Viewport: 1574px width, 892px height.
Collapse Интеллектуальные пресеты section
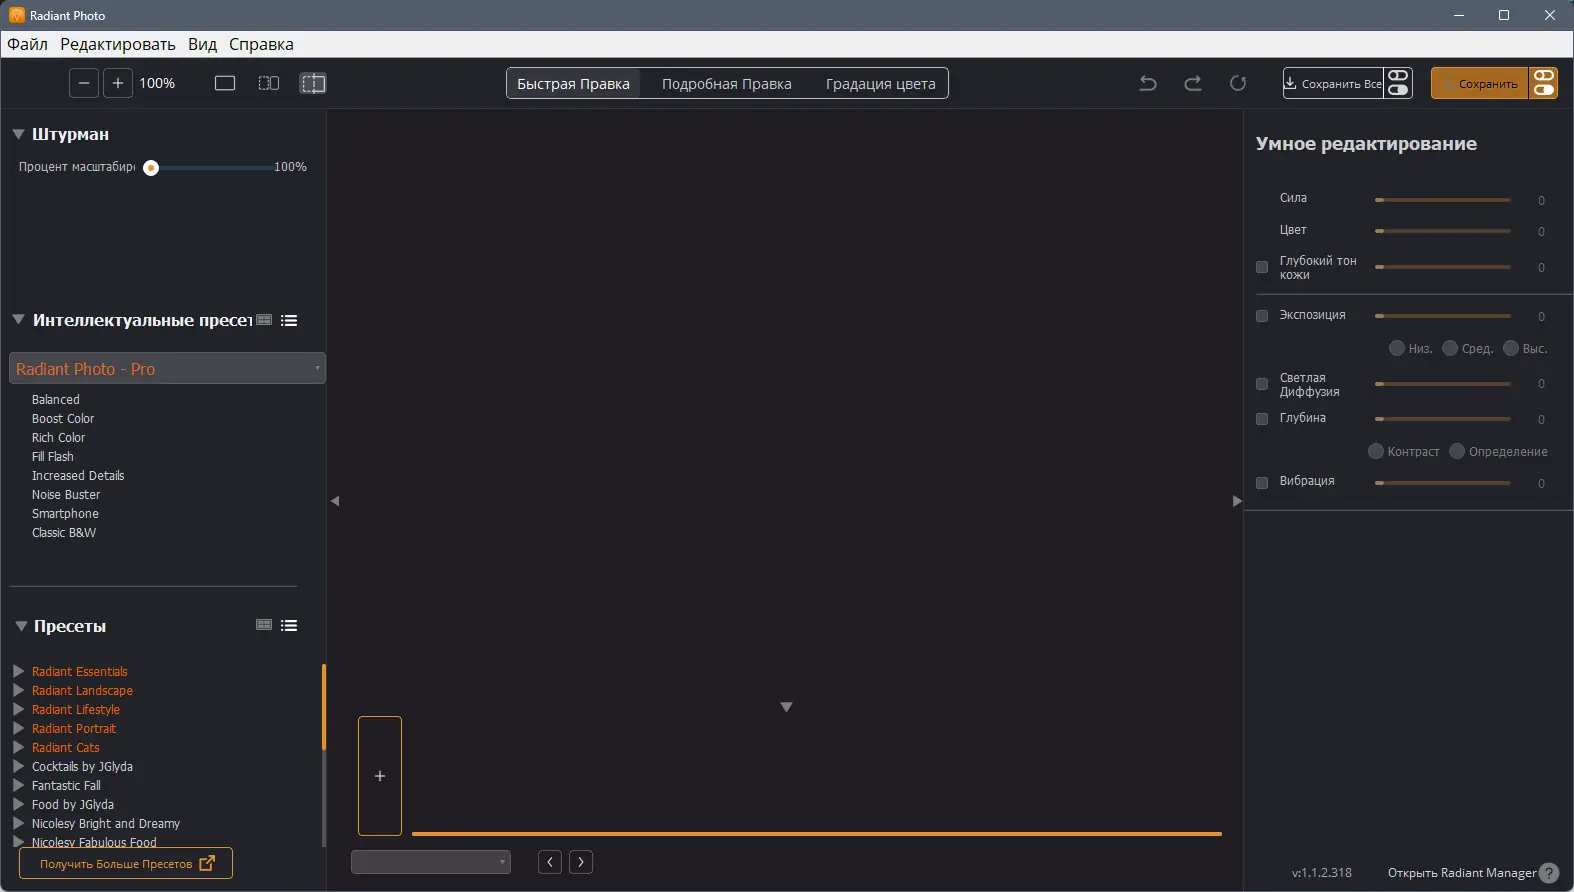18,320
